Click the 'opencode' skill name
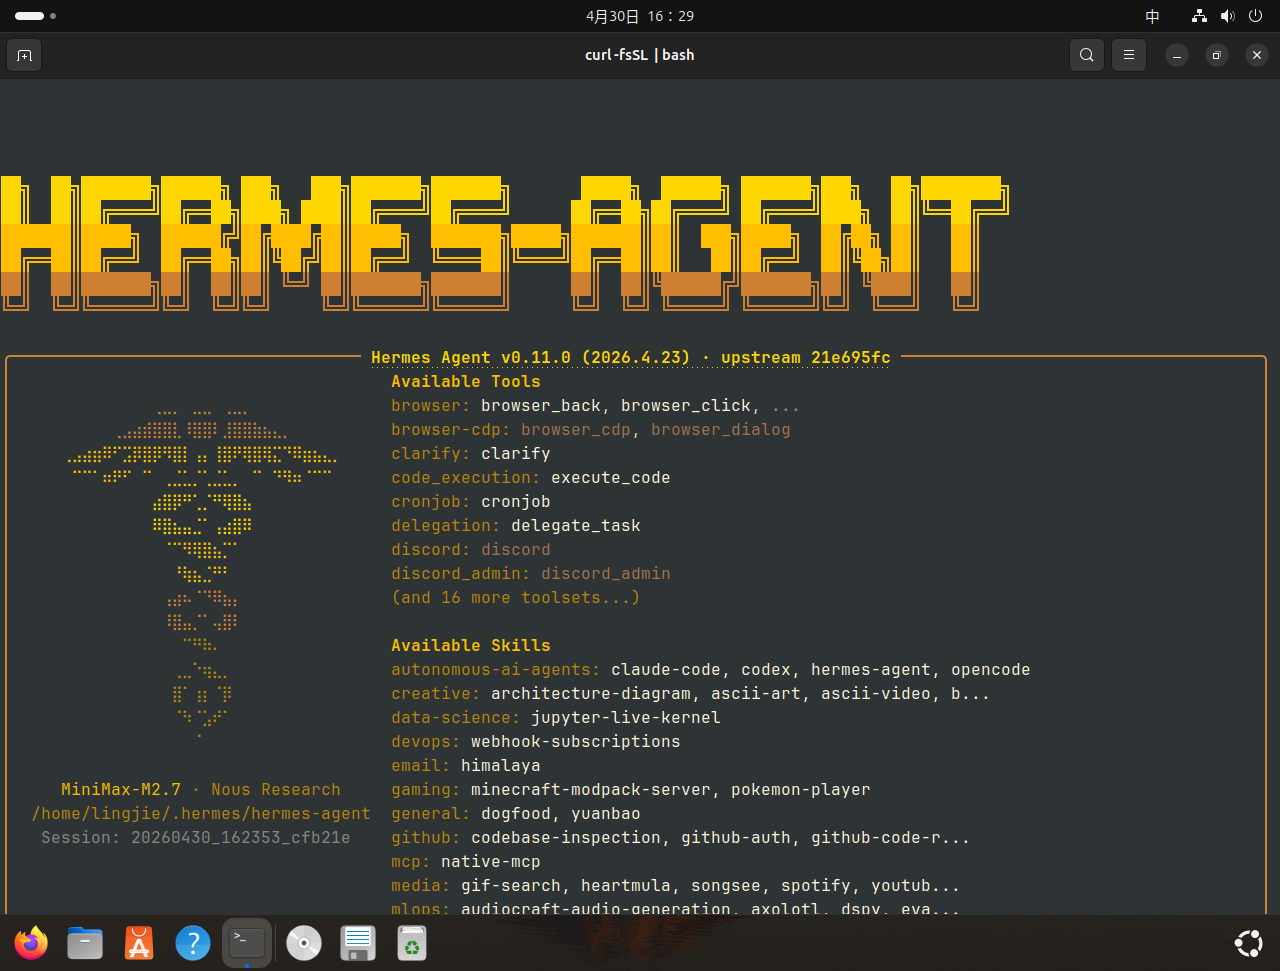The image size is (1280, 971). click(991, 669)
